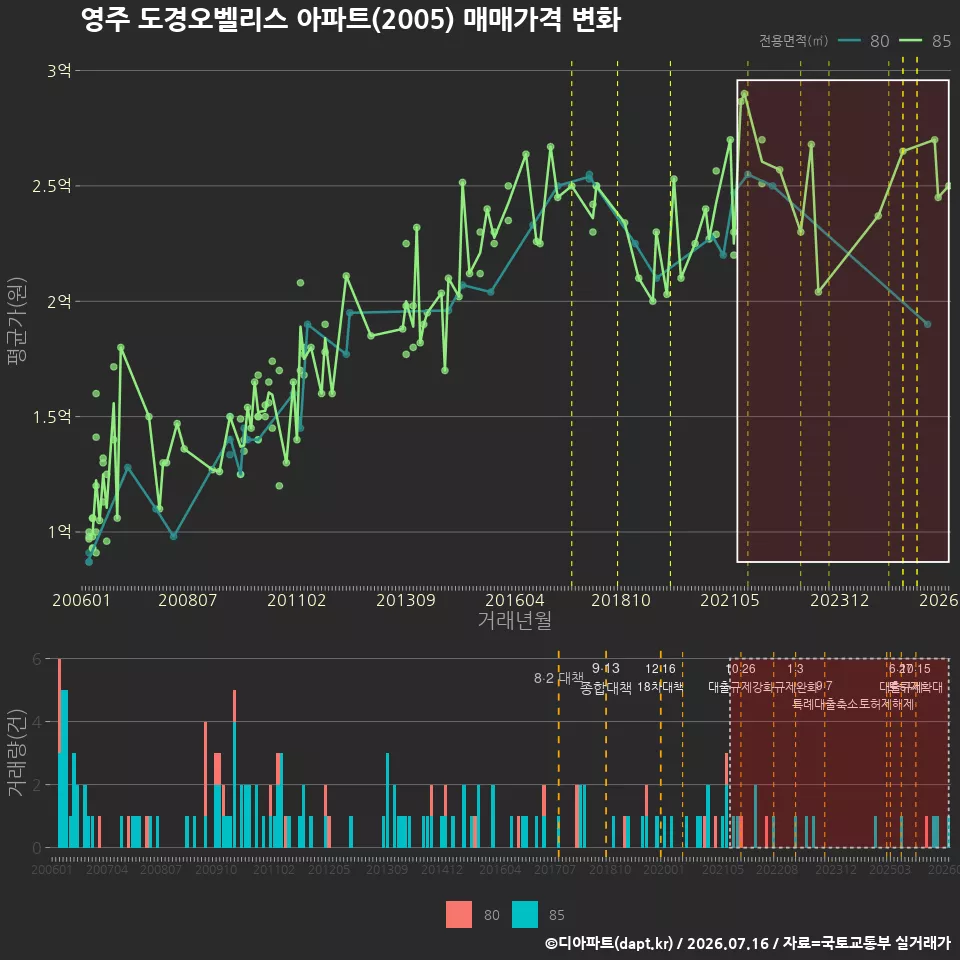The image size is (960, 960).
Task: Click the '12·16 18차대책' policy annotation
Action: pos(660,678)
